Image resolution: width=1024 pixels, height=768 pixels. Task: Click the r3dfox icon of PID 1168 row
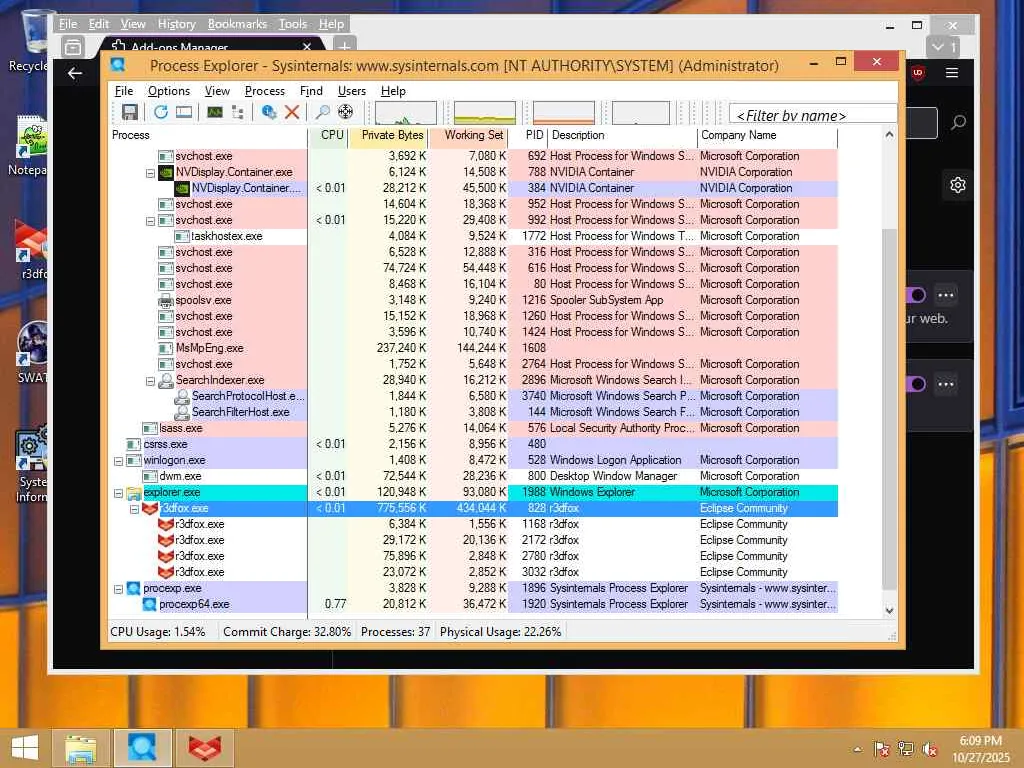166,524
